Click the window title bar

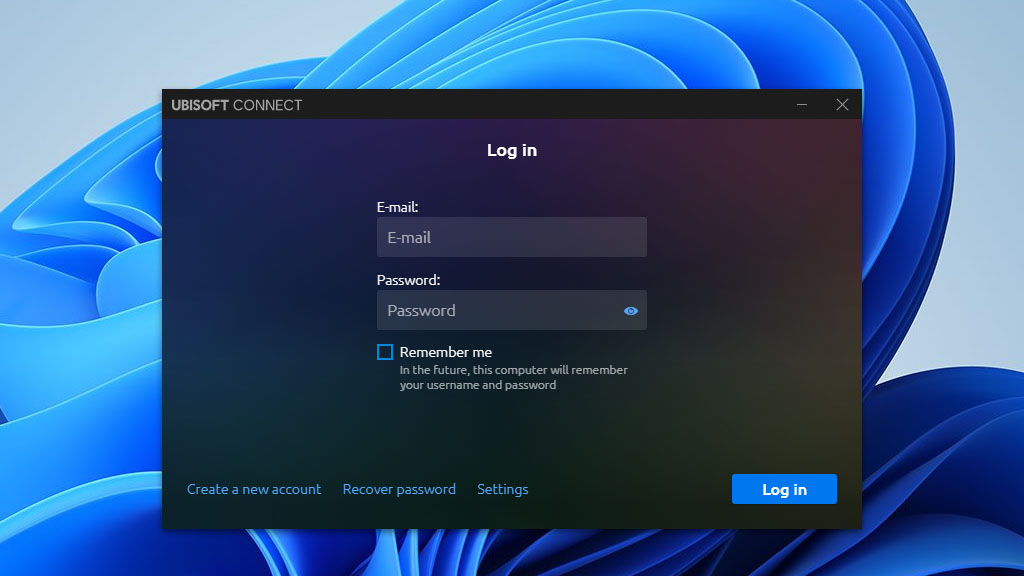[550, 104]
